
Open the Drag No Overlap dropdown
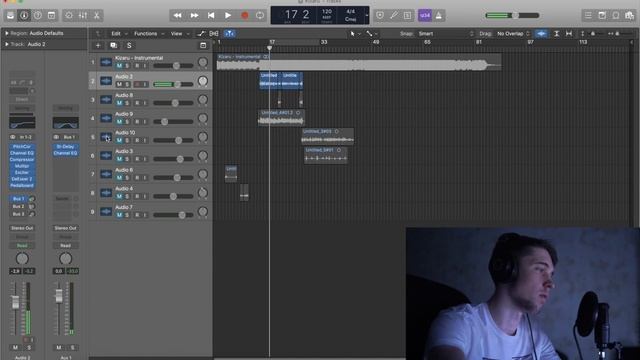point(513,33)
